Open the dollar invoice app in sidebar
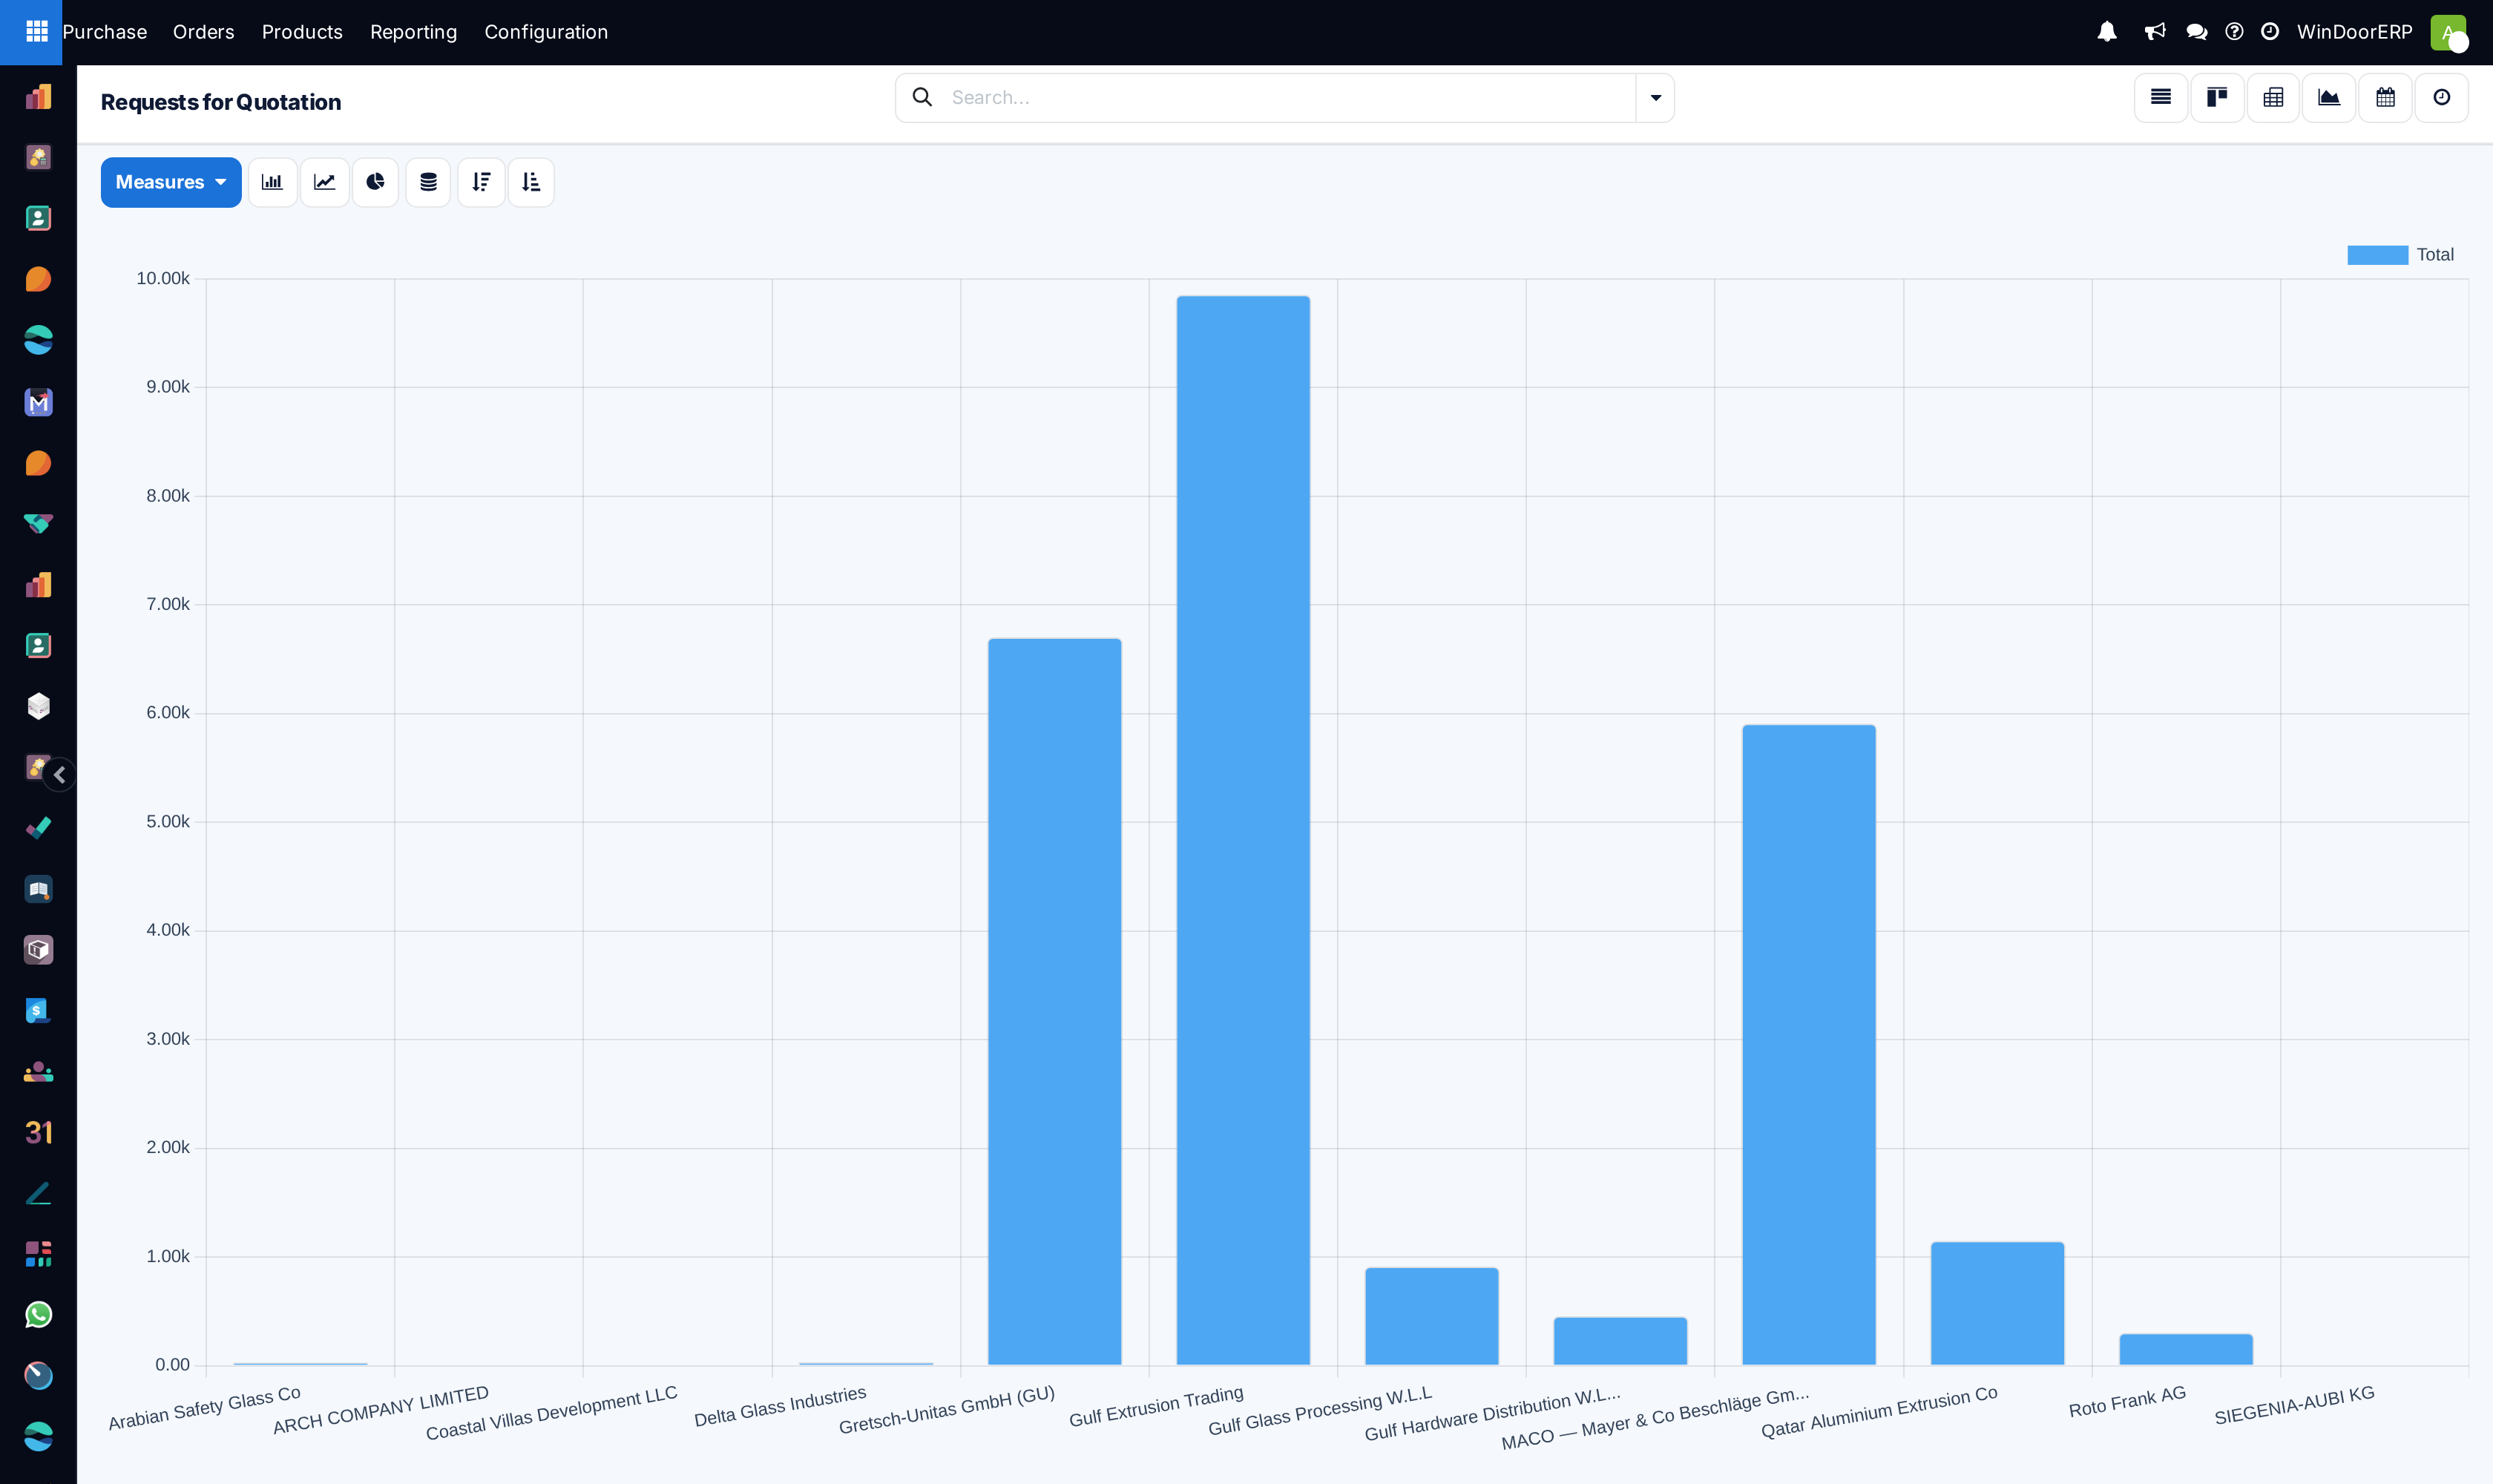 (38, 1011)
